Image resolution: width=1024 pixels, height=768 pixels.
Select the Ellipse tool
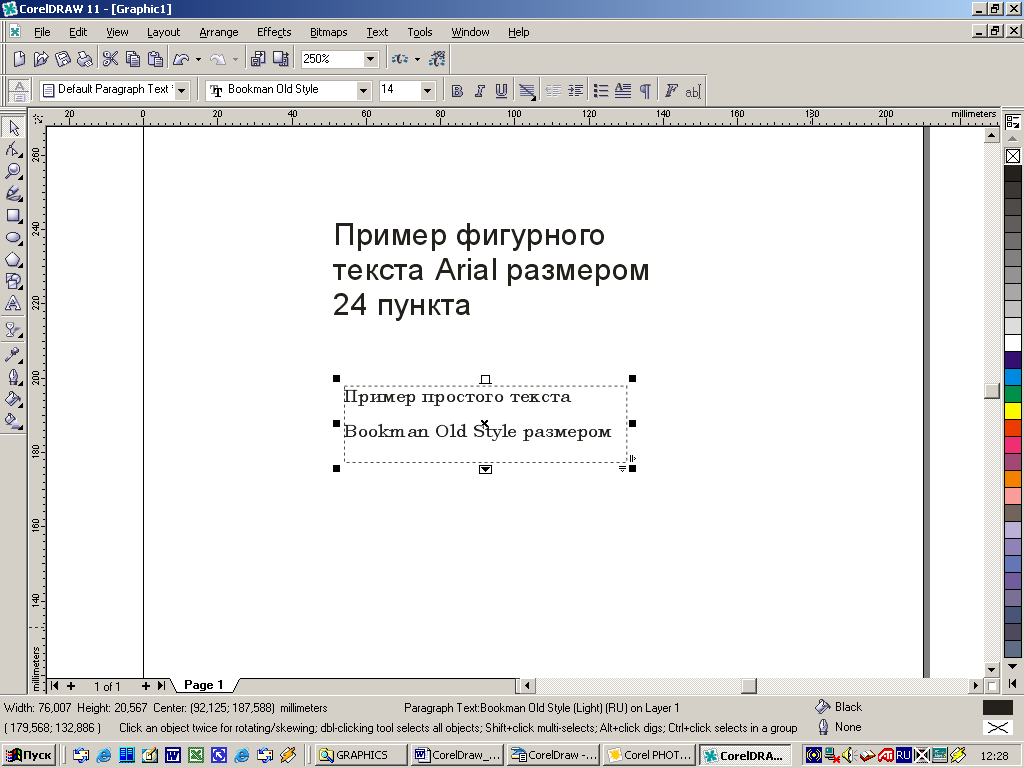click(x=13, y=238)
